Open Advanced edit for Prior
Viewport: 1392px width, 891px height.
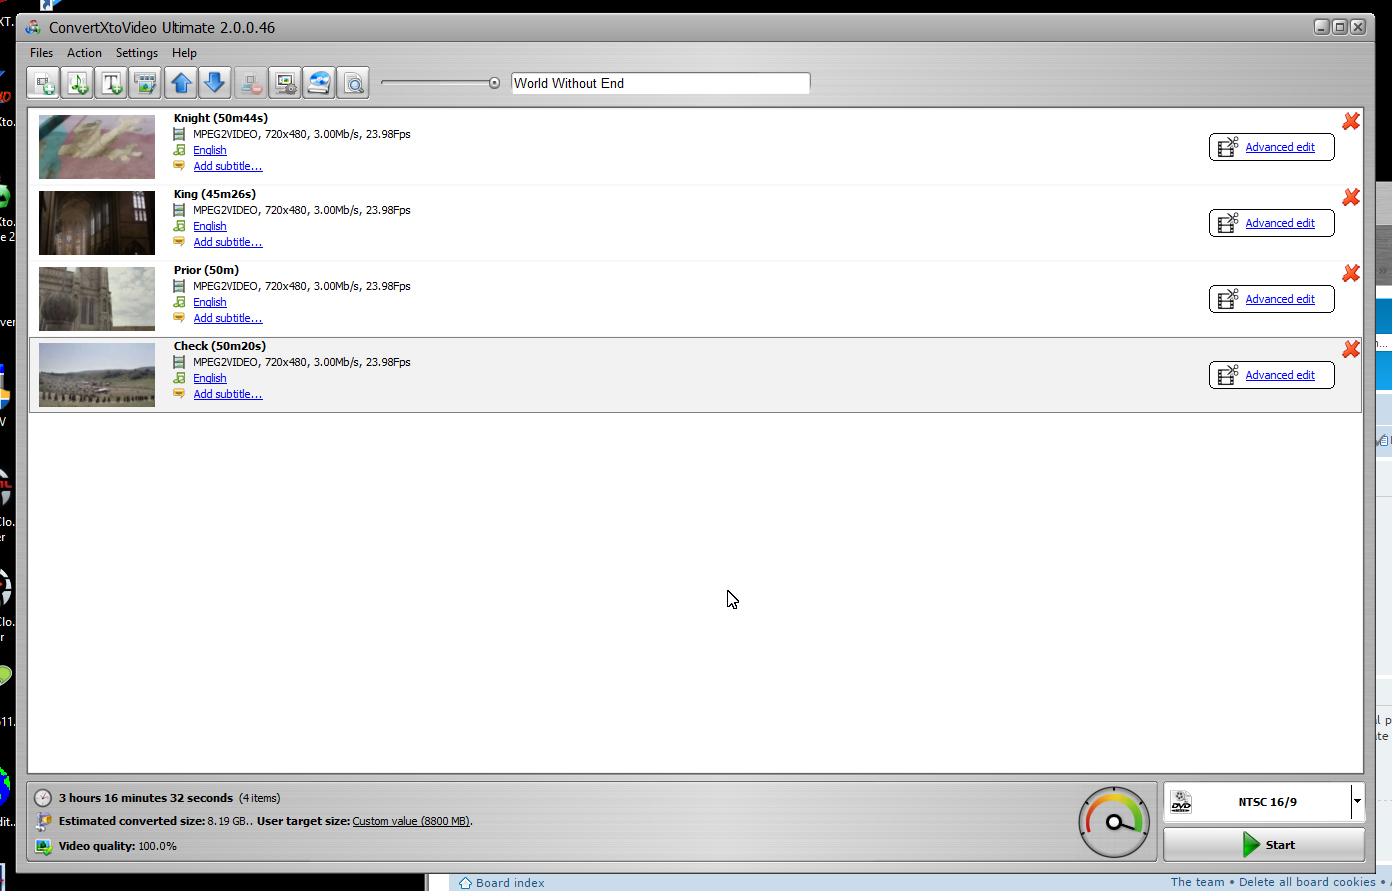click(x=1271, y=299)
